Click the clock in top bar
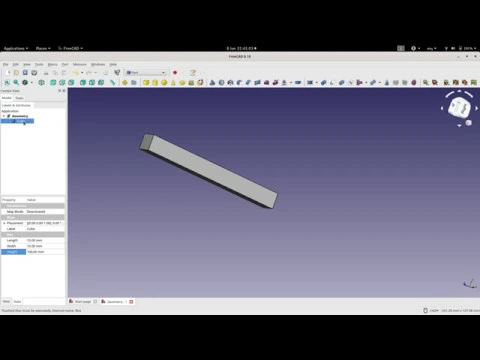Image resolution: width=480 pixels, height=360 pixels. [x=241, y=48]
